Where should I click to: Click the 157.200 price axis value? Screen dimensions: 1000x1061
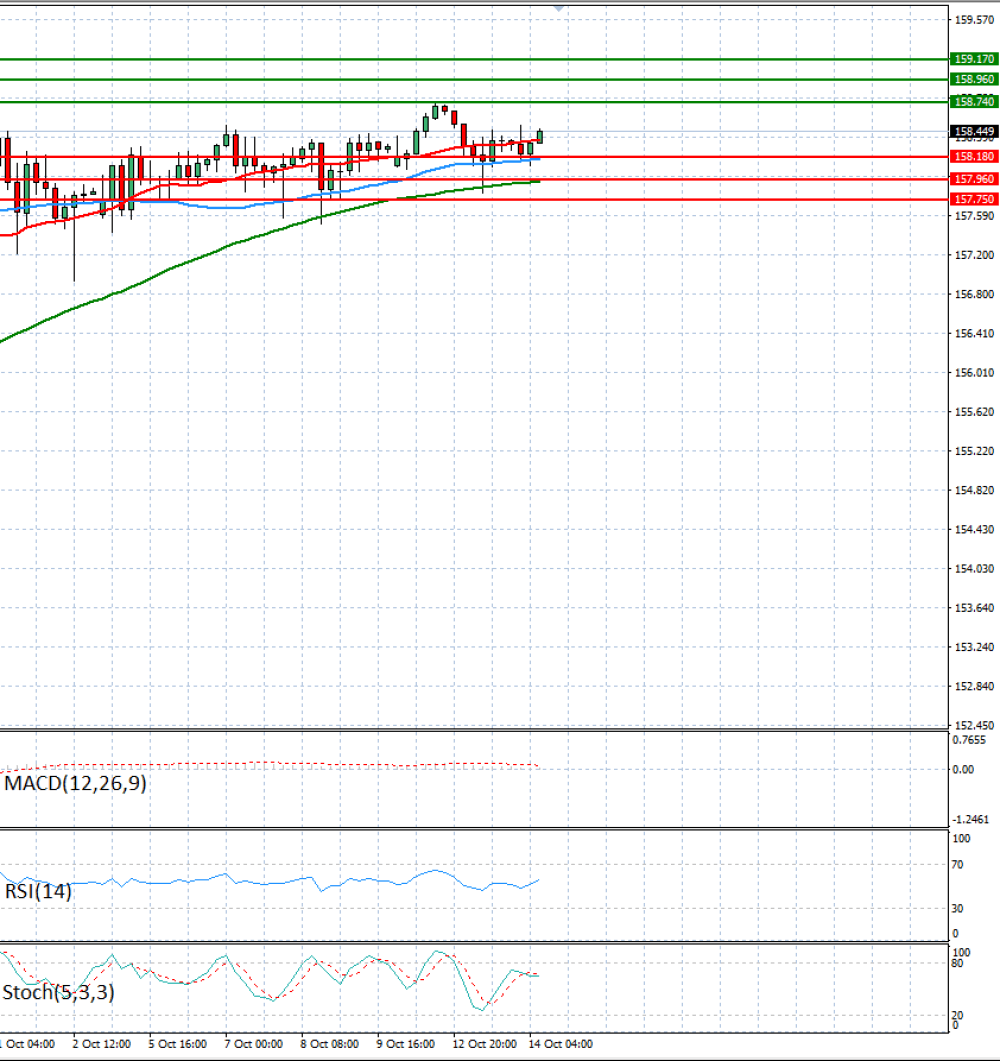[x=974, y=255]
